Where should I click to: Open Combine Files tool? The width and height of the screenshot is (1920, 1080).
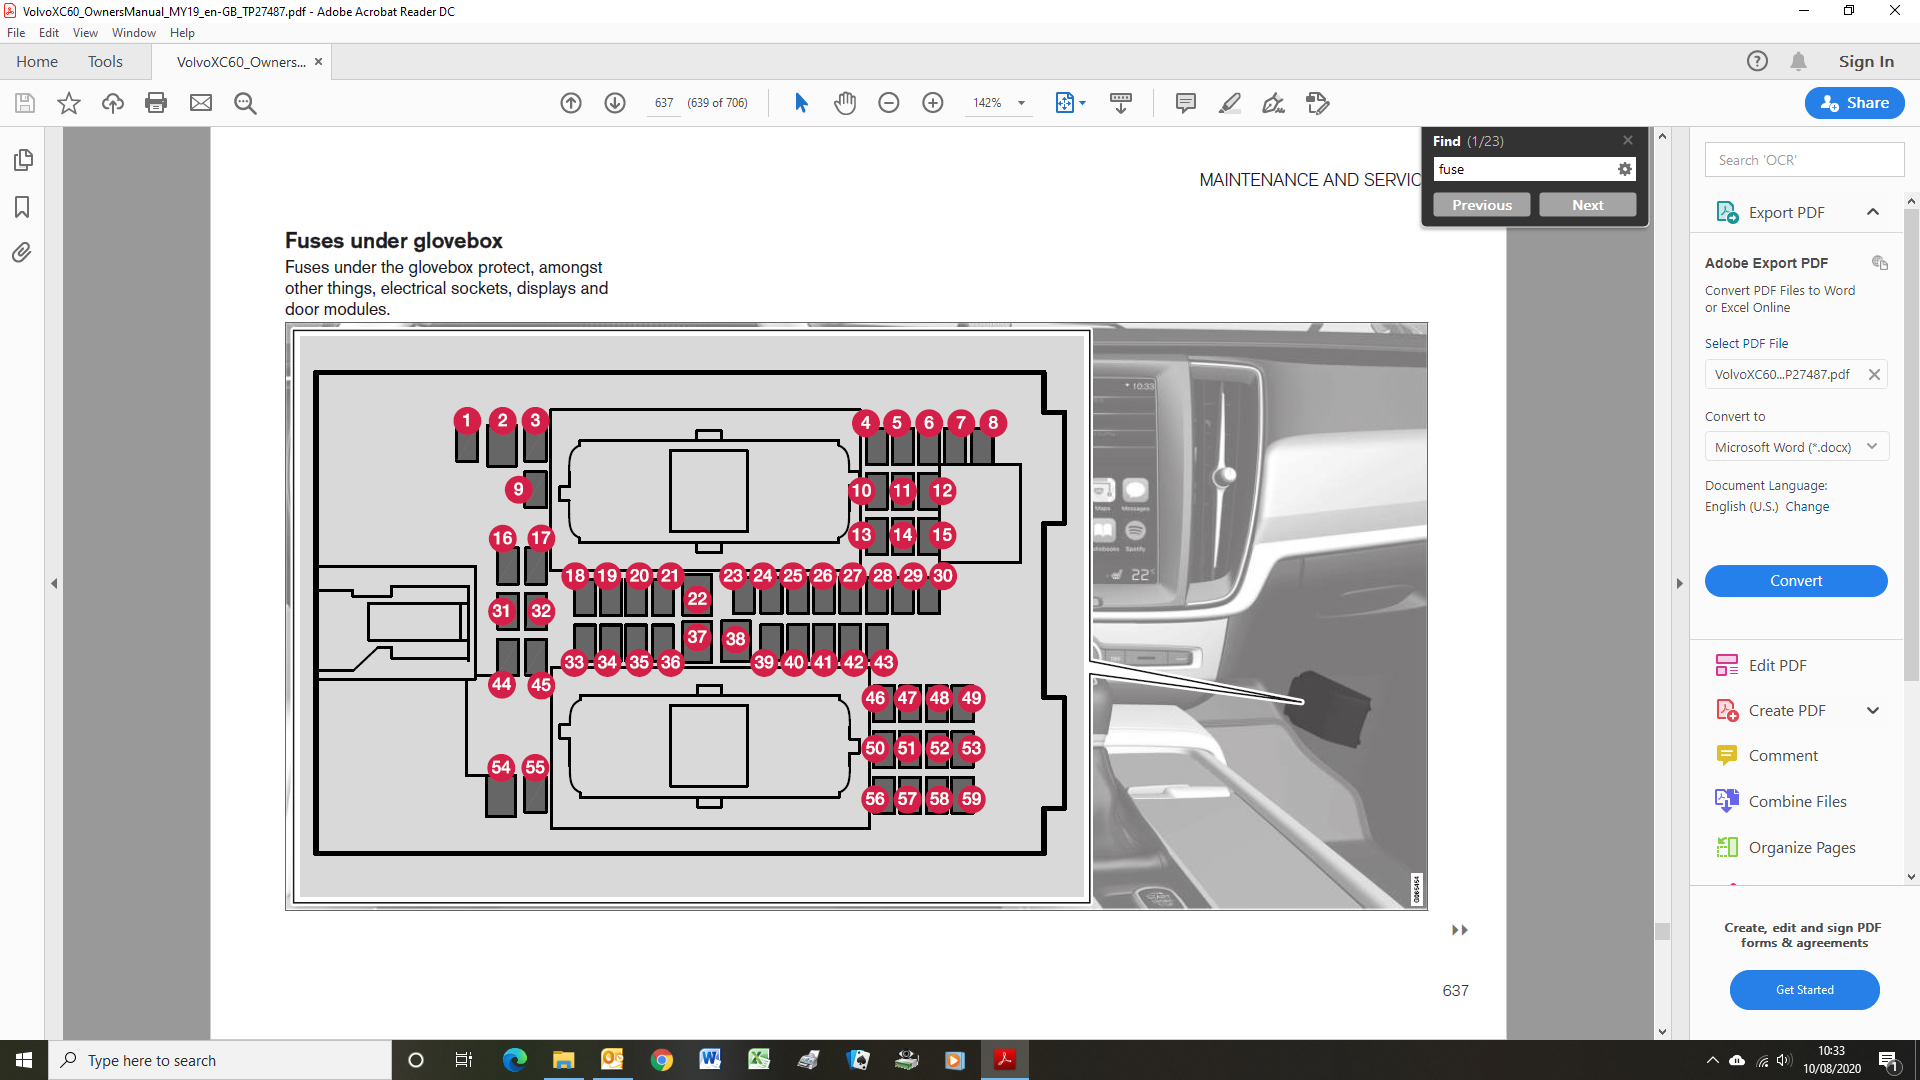pos(1797,801)
